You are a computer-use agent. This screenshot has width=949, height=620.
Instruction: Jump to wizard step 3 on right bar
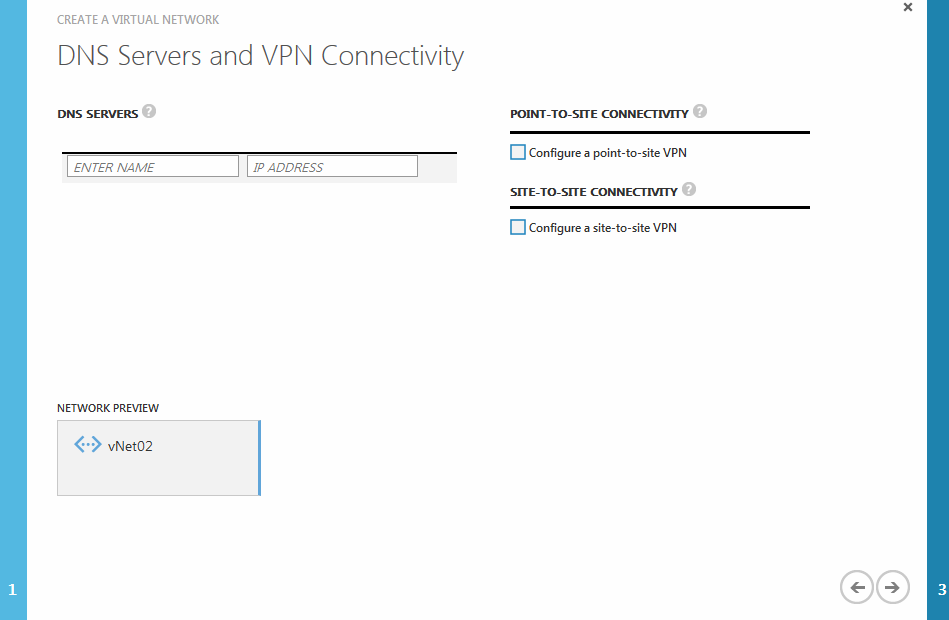pos(941,590)
